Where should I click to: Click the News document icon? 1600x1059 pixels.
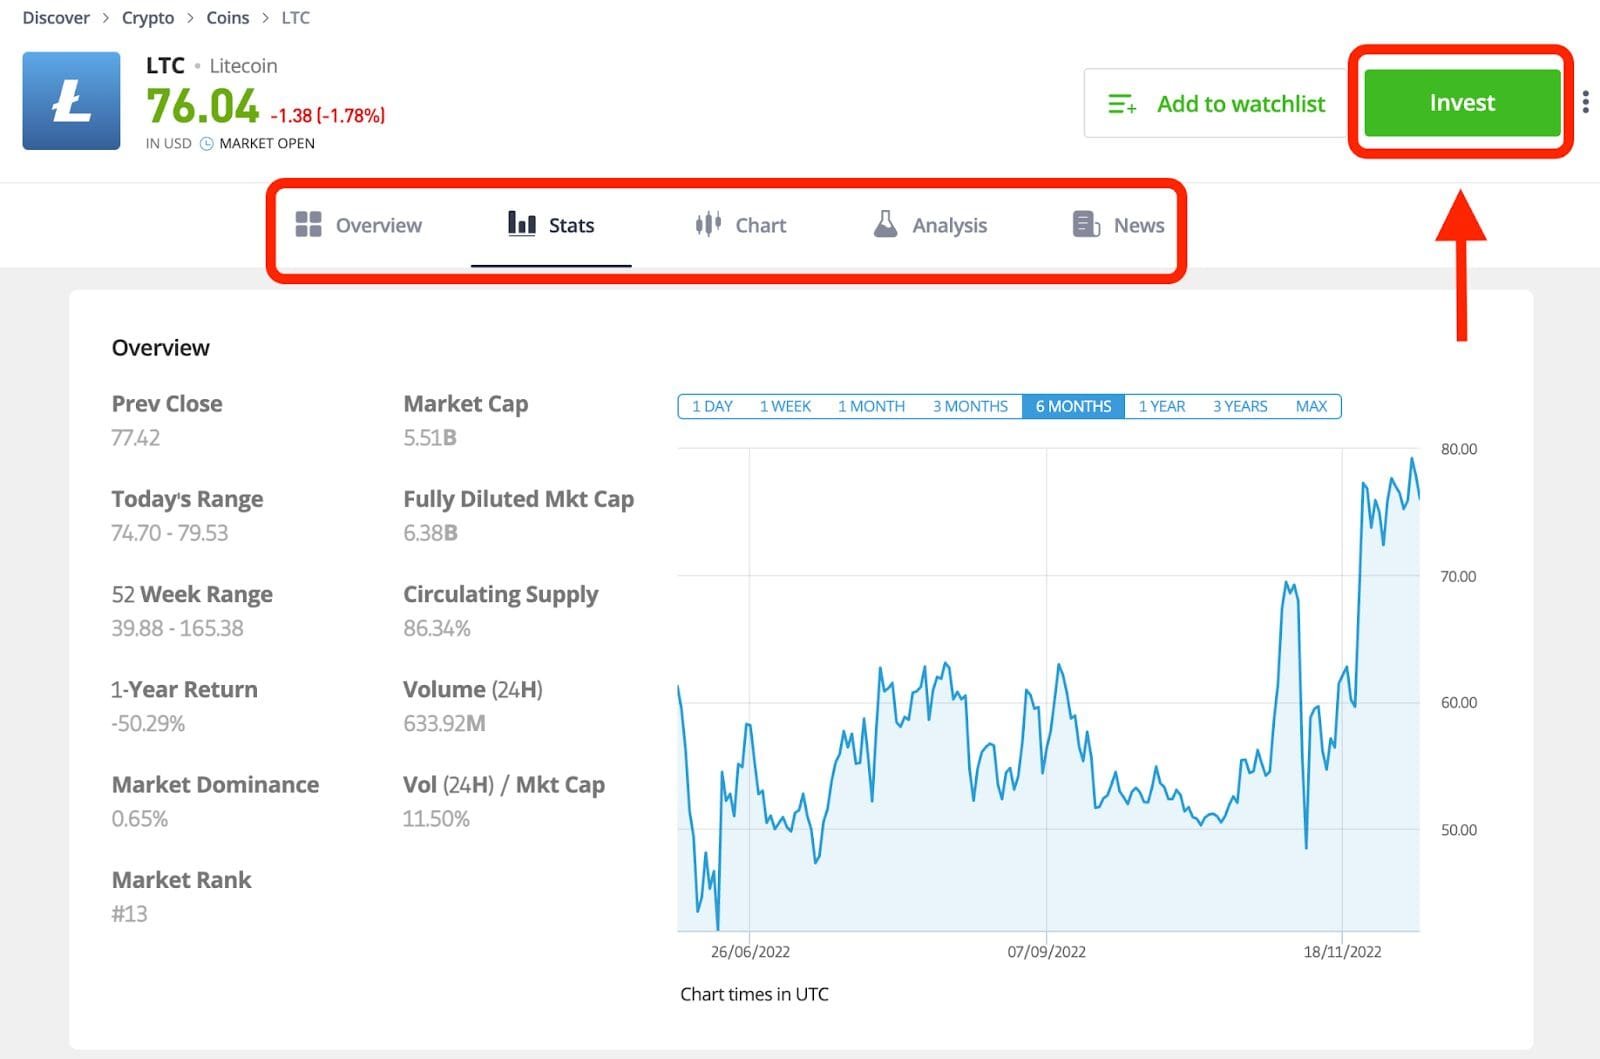(1086, 224)
